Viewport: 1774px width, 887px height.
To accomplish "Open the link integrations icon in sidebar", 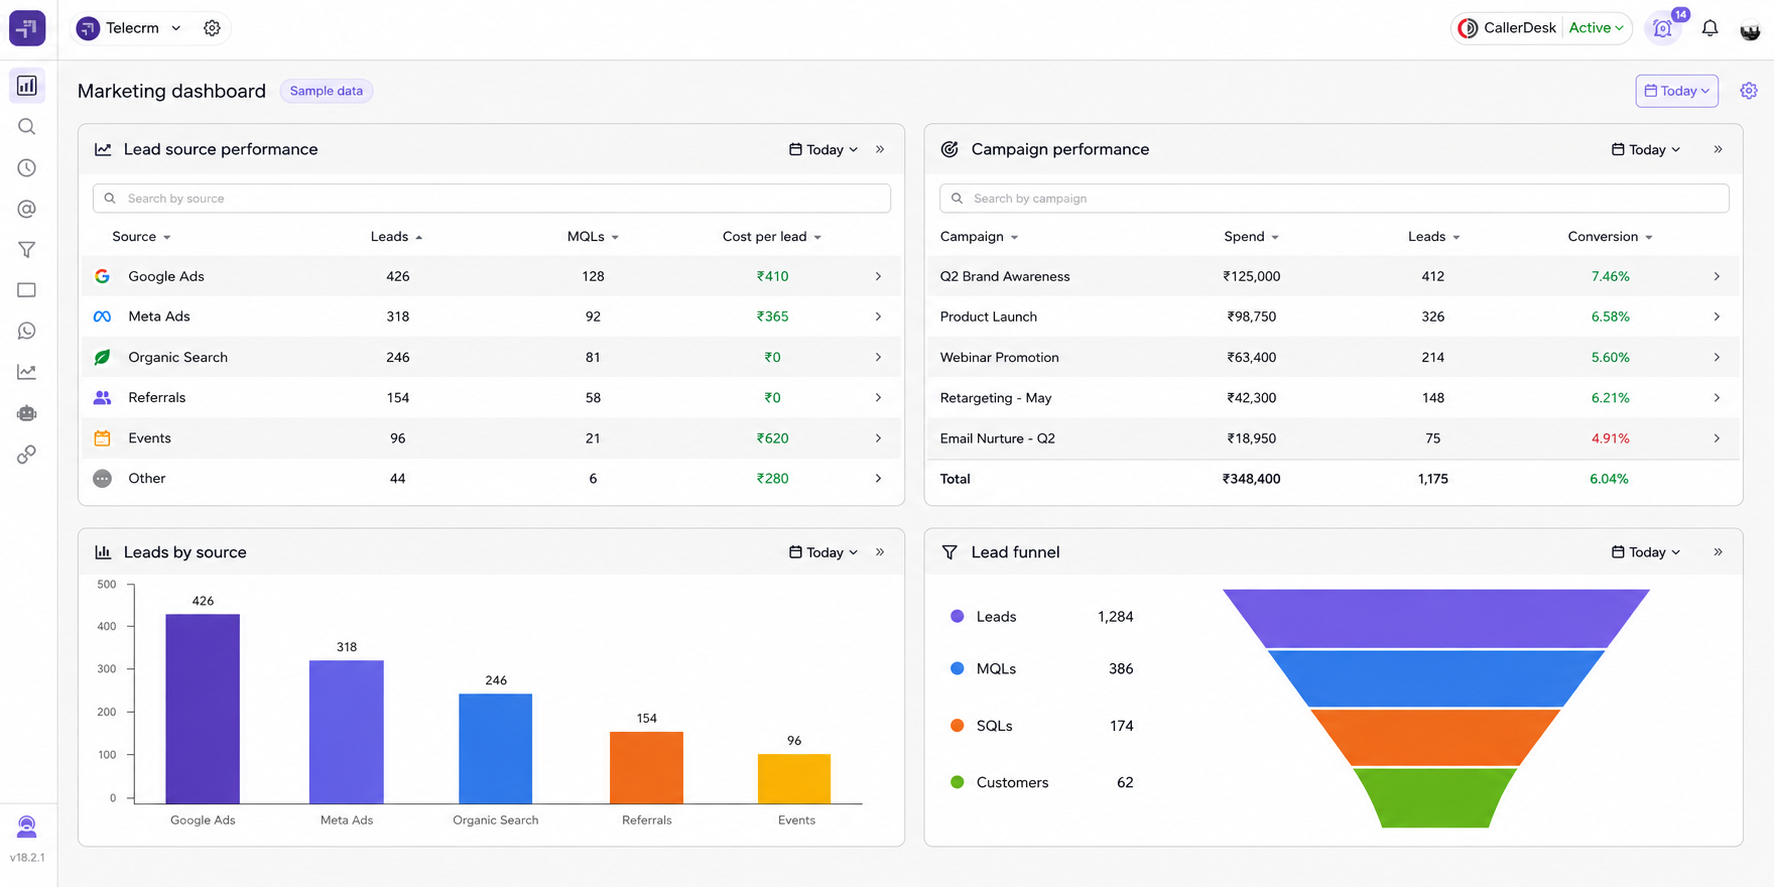I will (27, 454).
